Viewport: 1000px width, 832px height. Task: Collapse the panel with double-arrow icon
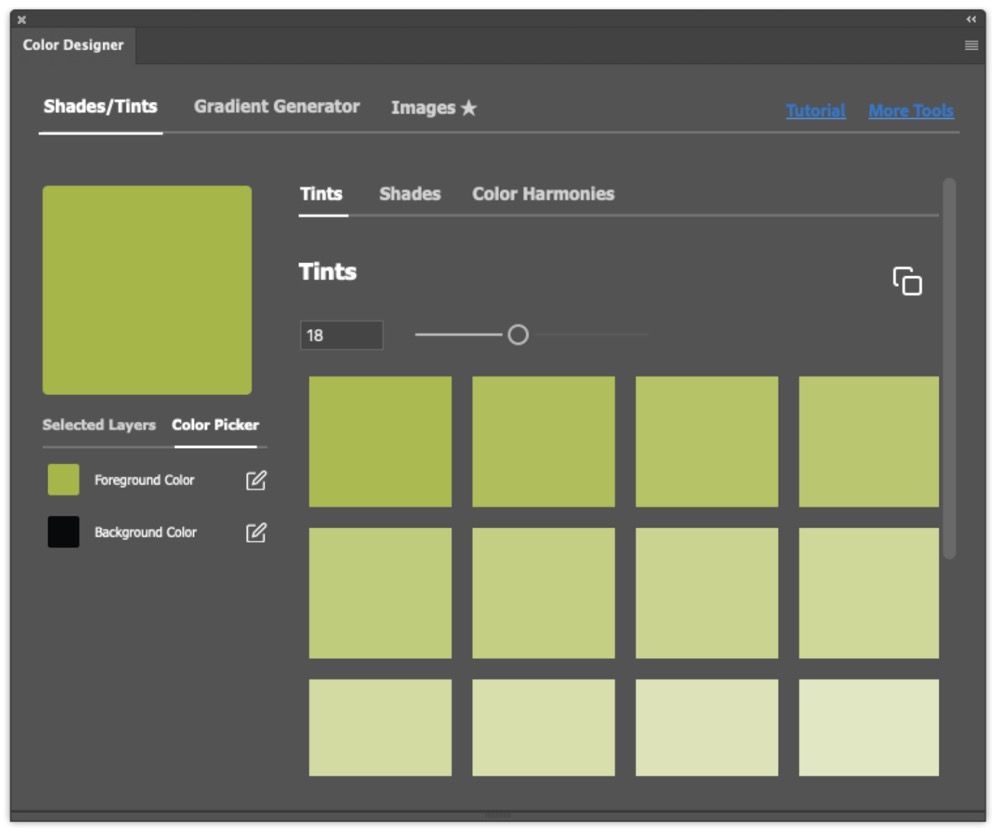point(971,20)
